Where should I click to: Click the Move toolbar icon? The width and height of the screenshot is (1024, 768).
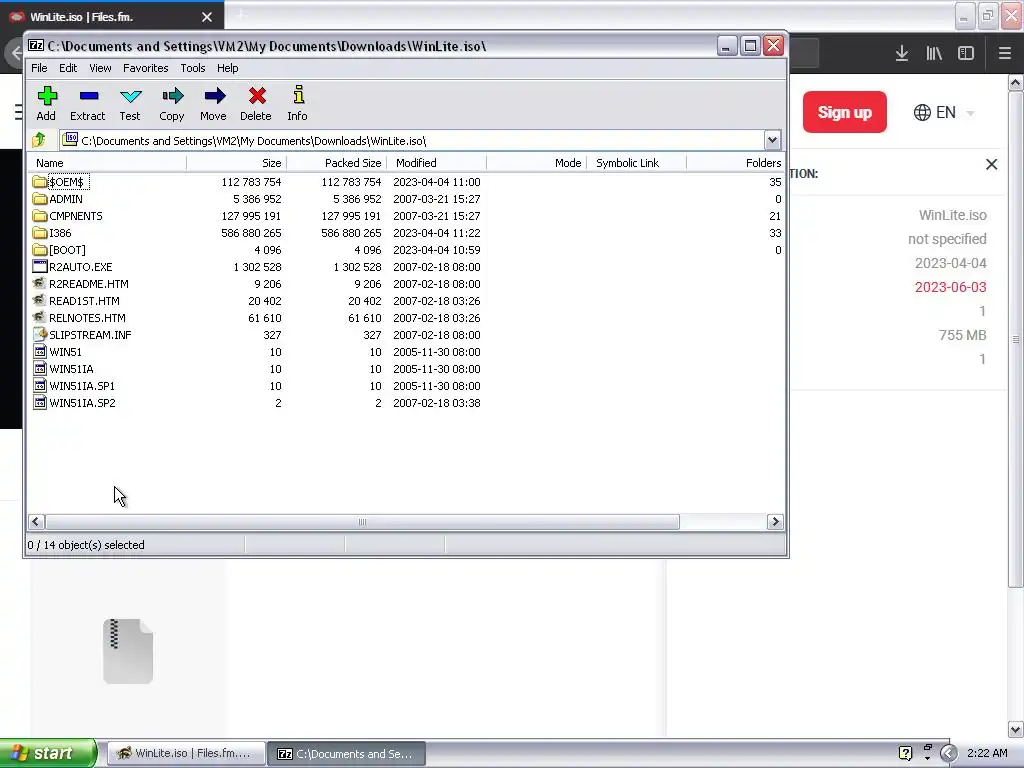point(214,96)
